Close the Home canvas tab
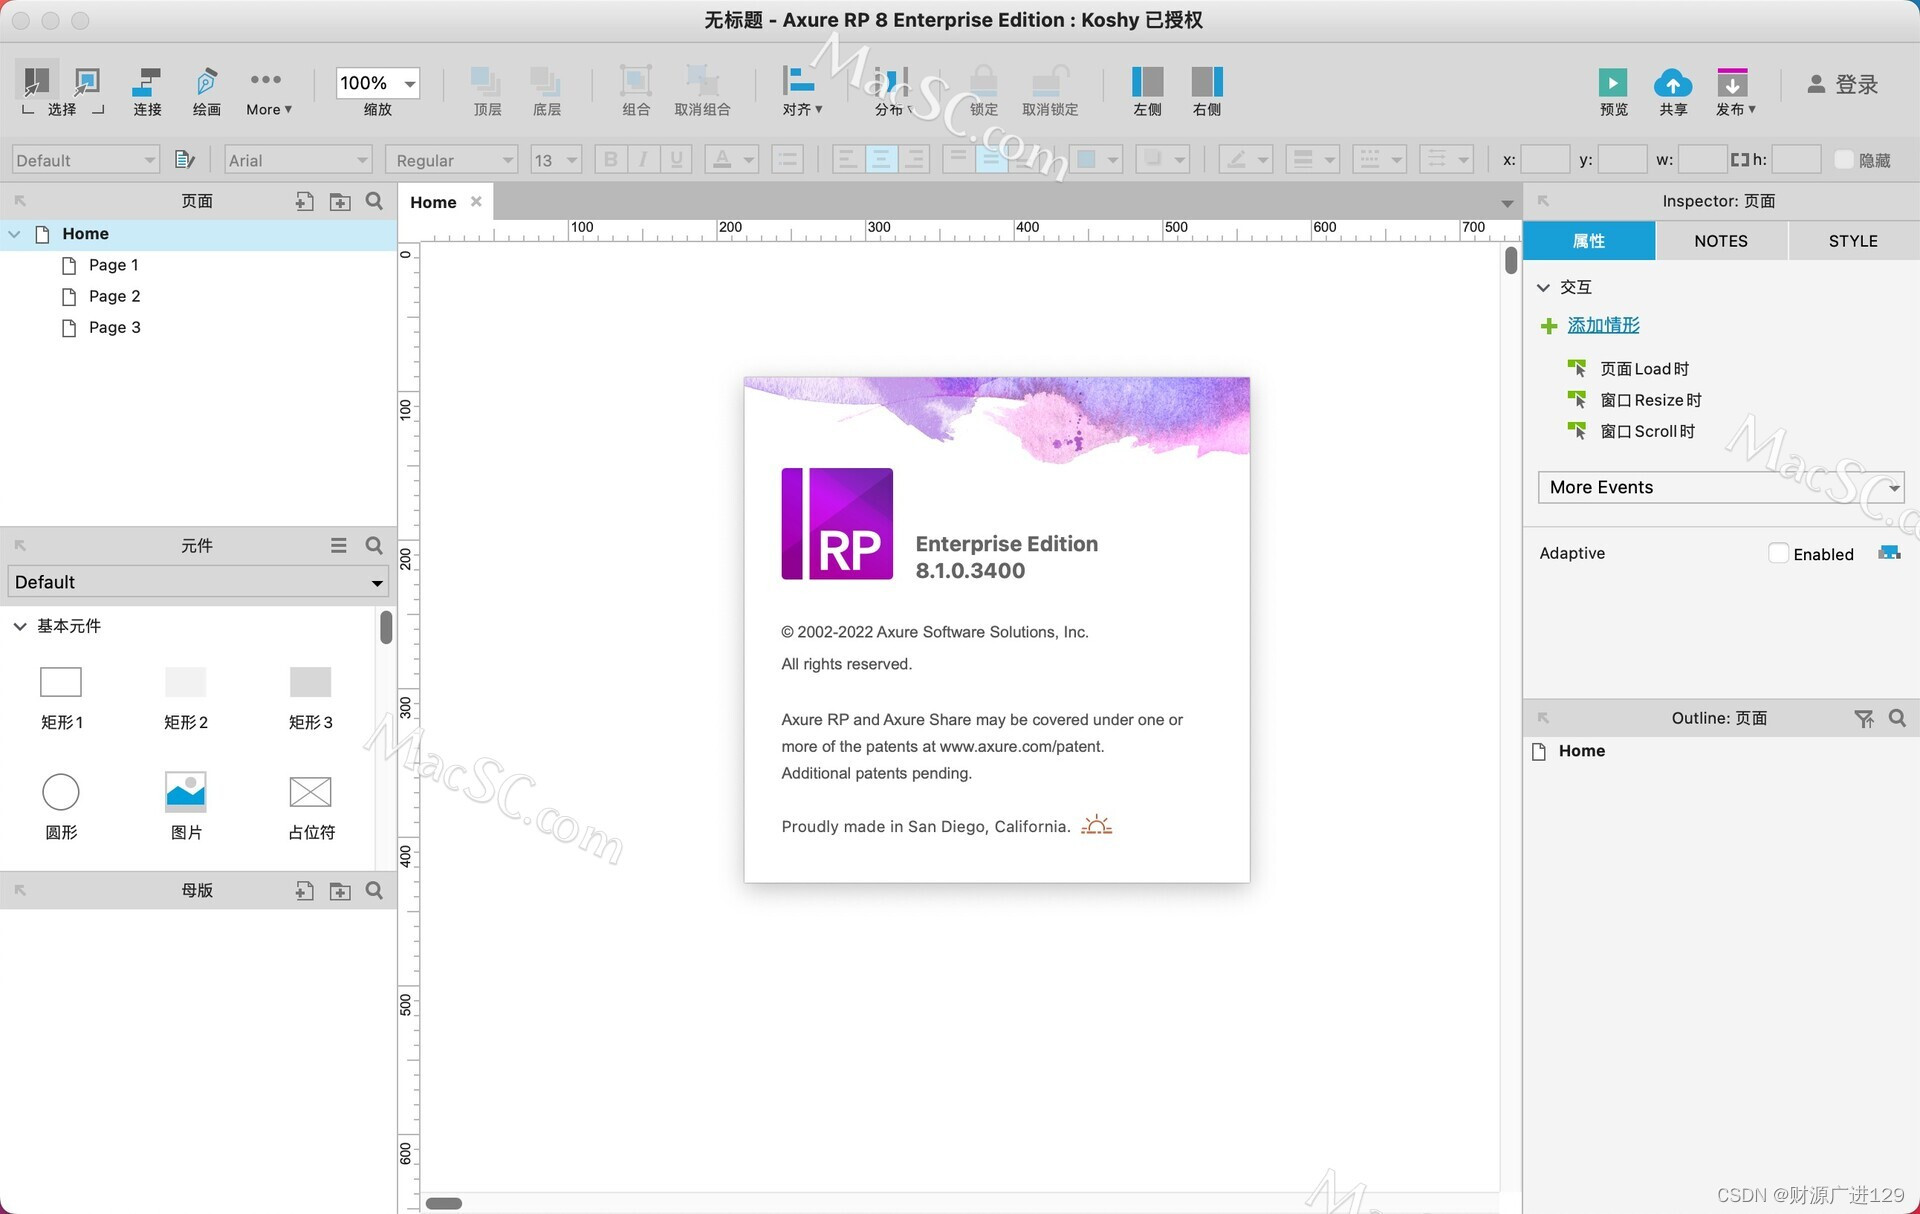 (x=476, y=201)
